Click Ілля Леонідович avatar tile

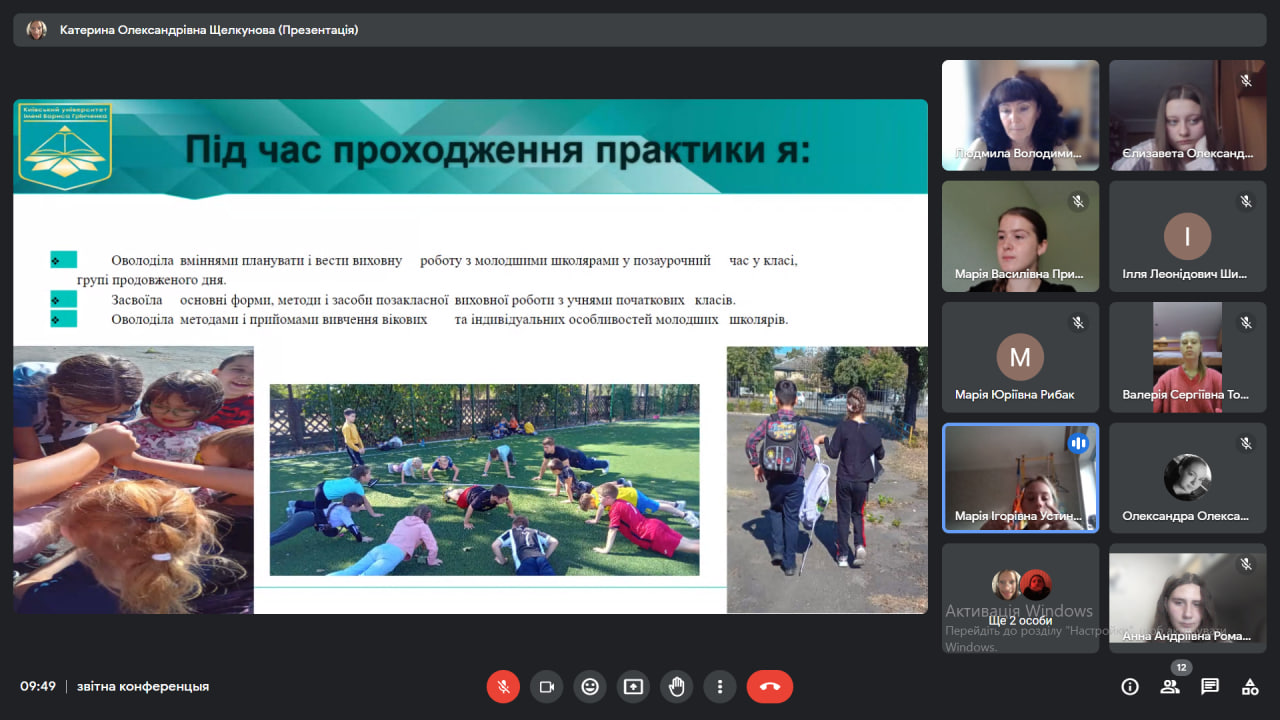[1187, 237]
